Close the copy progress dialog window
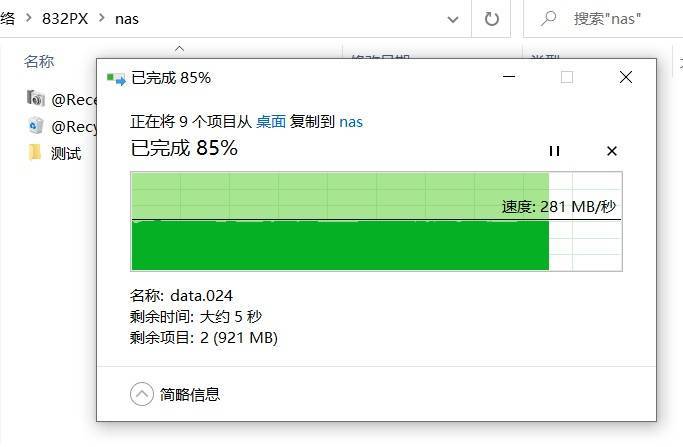This screenshot has height=447, width=683. [x=626, y=77]
